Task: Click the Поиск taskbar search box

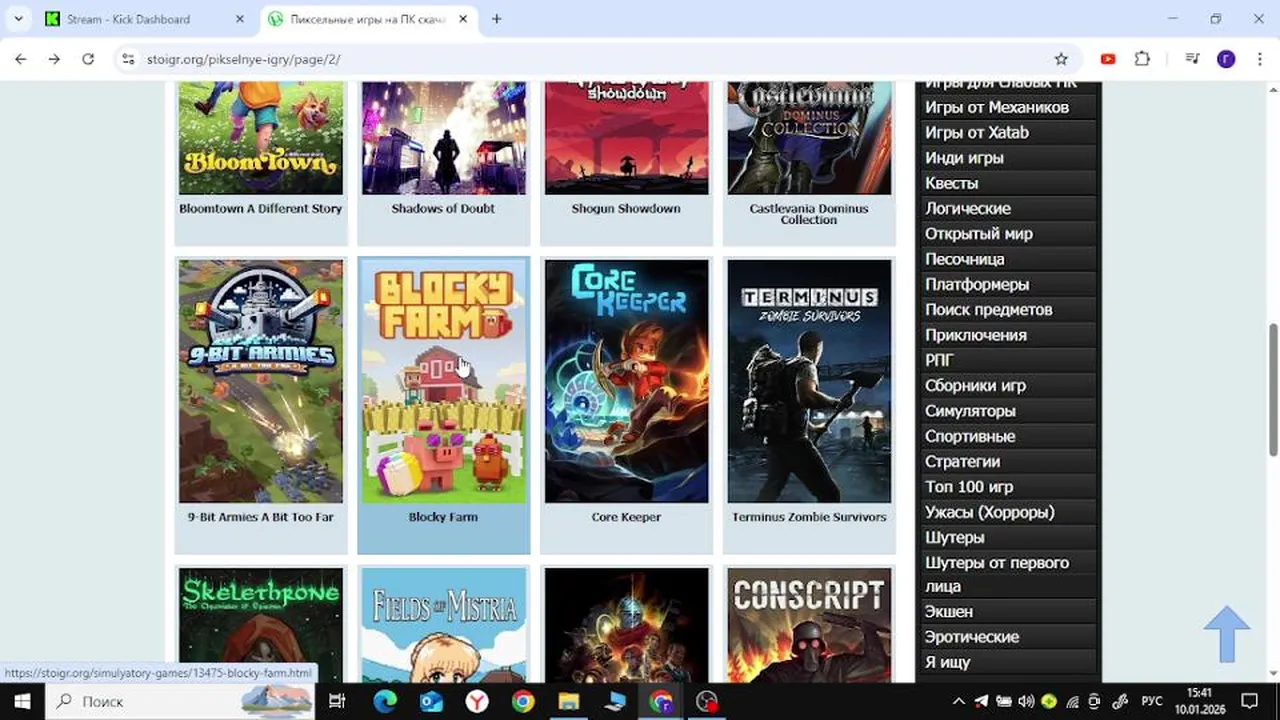Action: coord(180,701)
